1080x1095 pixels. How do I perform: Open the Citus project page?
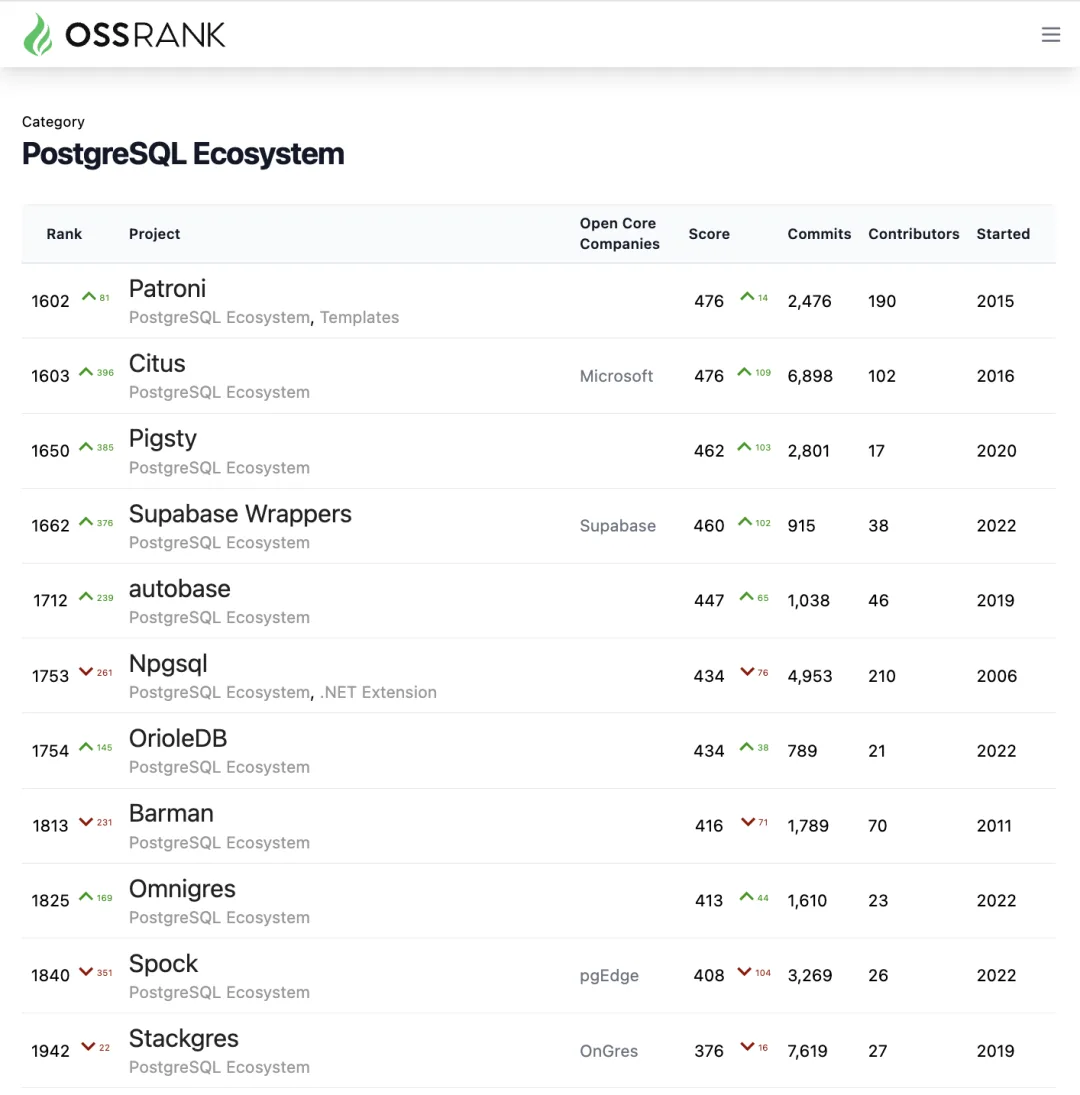[157, 363]
